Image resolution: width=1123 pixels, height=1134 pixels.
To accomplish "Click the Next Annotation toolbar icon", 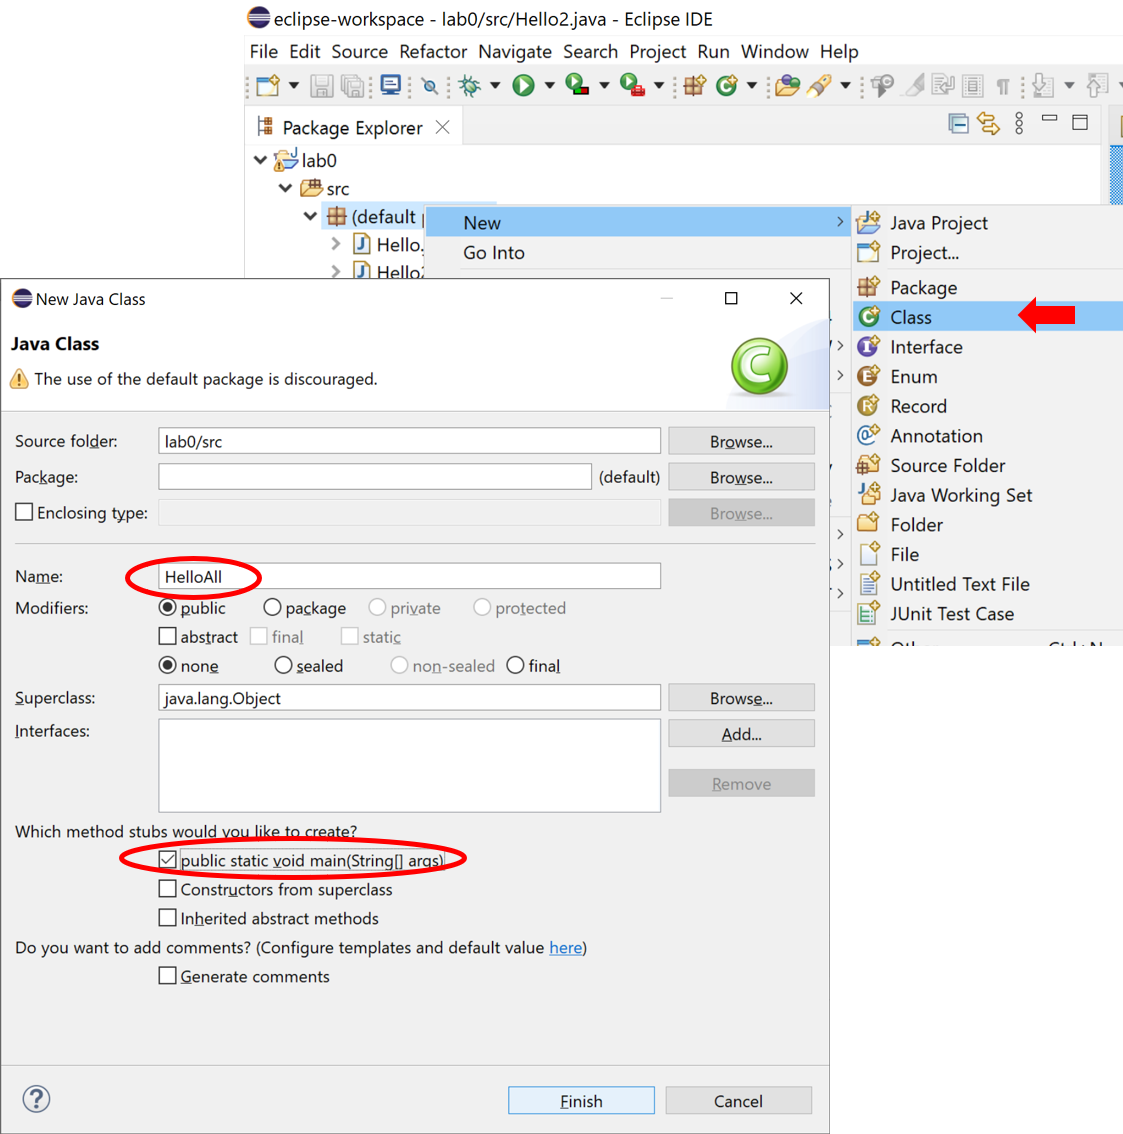I will pos(1042,85).
